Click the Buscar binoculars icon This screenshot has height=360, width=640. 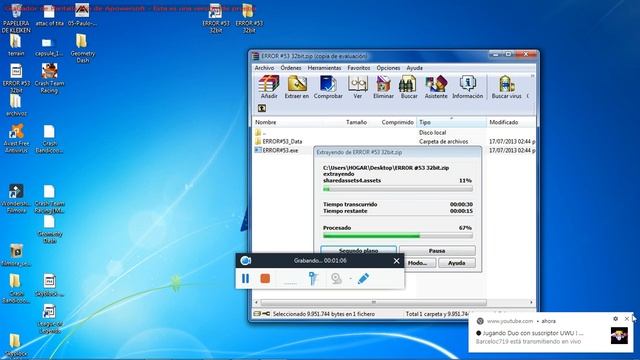click(x=409, y=87)
